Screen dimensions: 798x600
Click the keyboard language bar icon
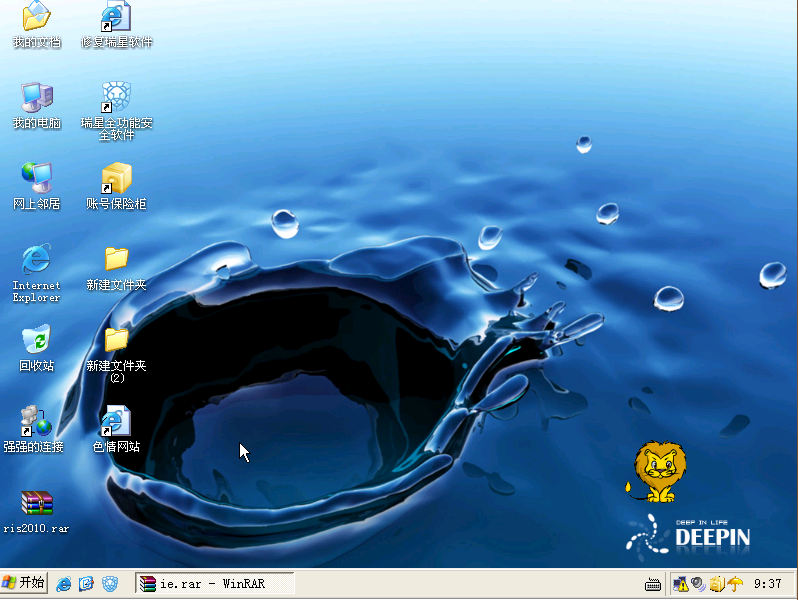(652, 585)
